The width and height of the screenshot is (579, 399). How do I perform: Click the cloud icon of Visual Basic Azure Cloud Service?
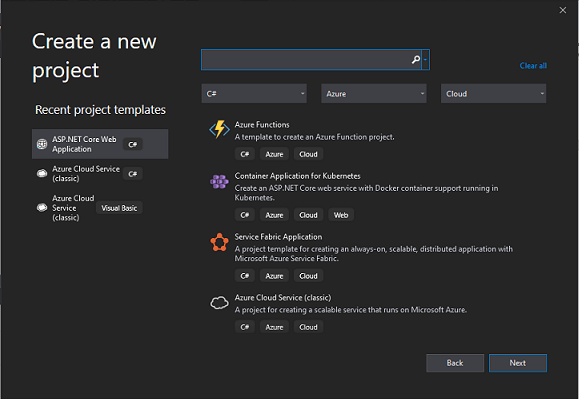point(42,207)
